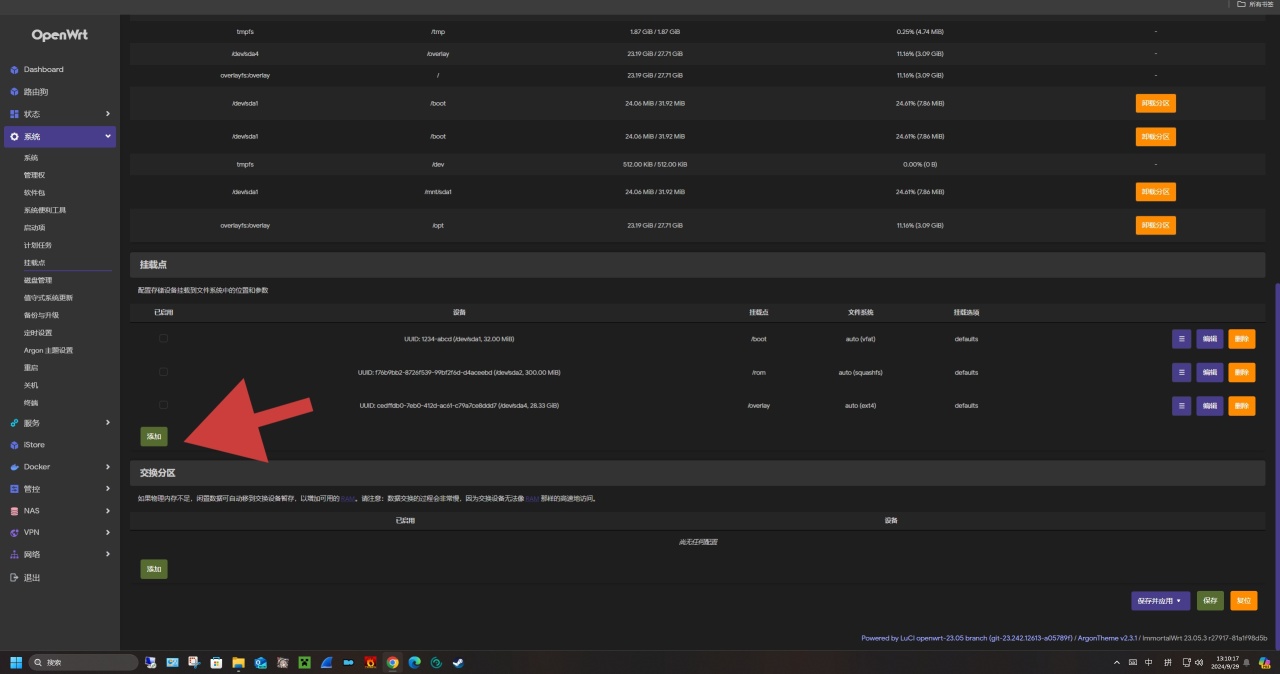Image resolution: width=1280 pixels, height=674 pixels.
Task: Open 备份与升级 submenu item
Action: click(x=41, y=315)
